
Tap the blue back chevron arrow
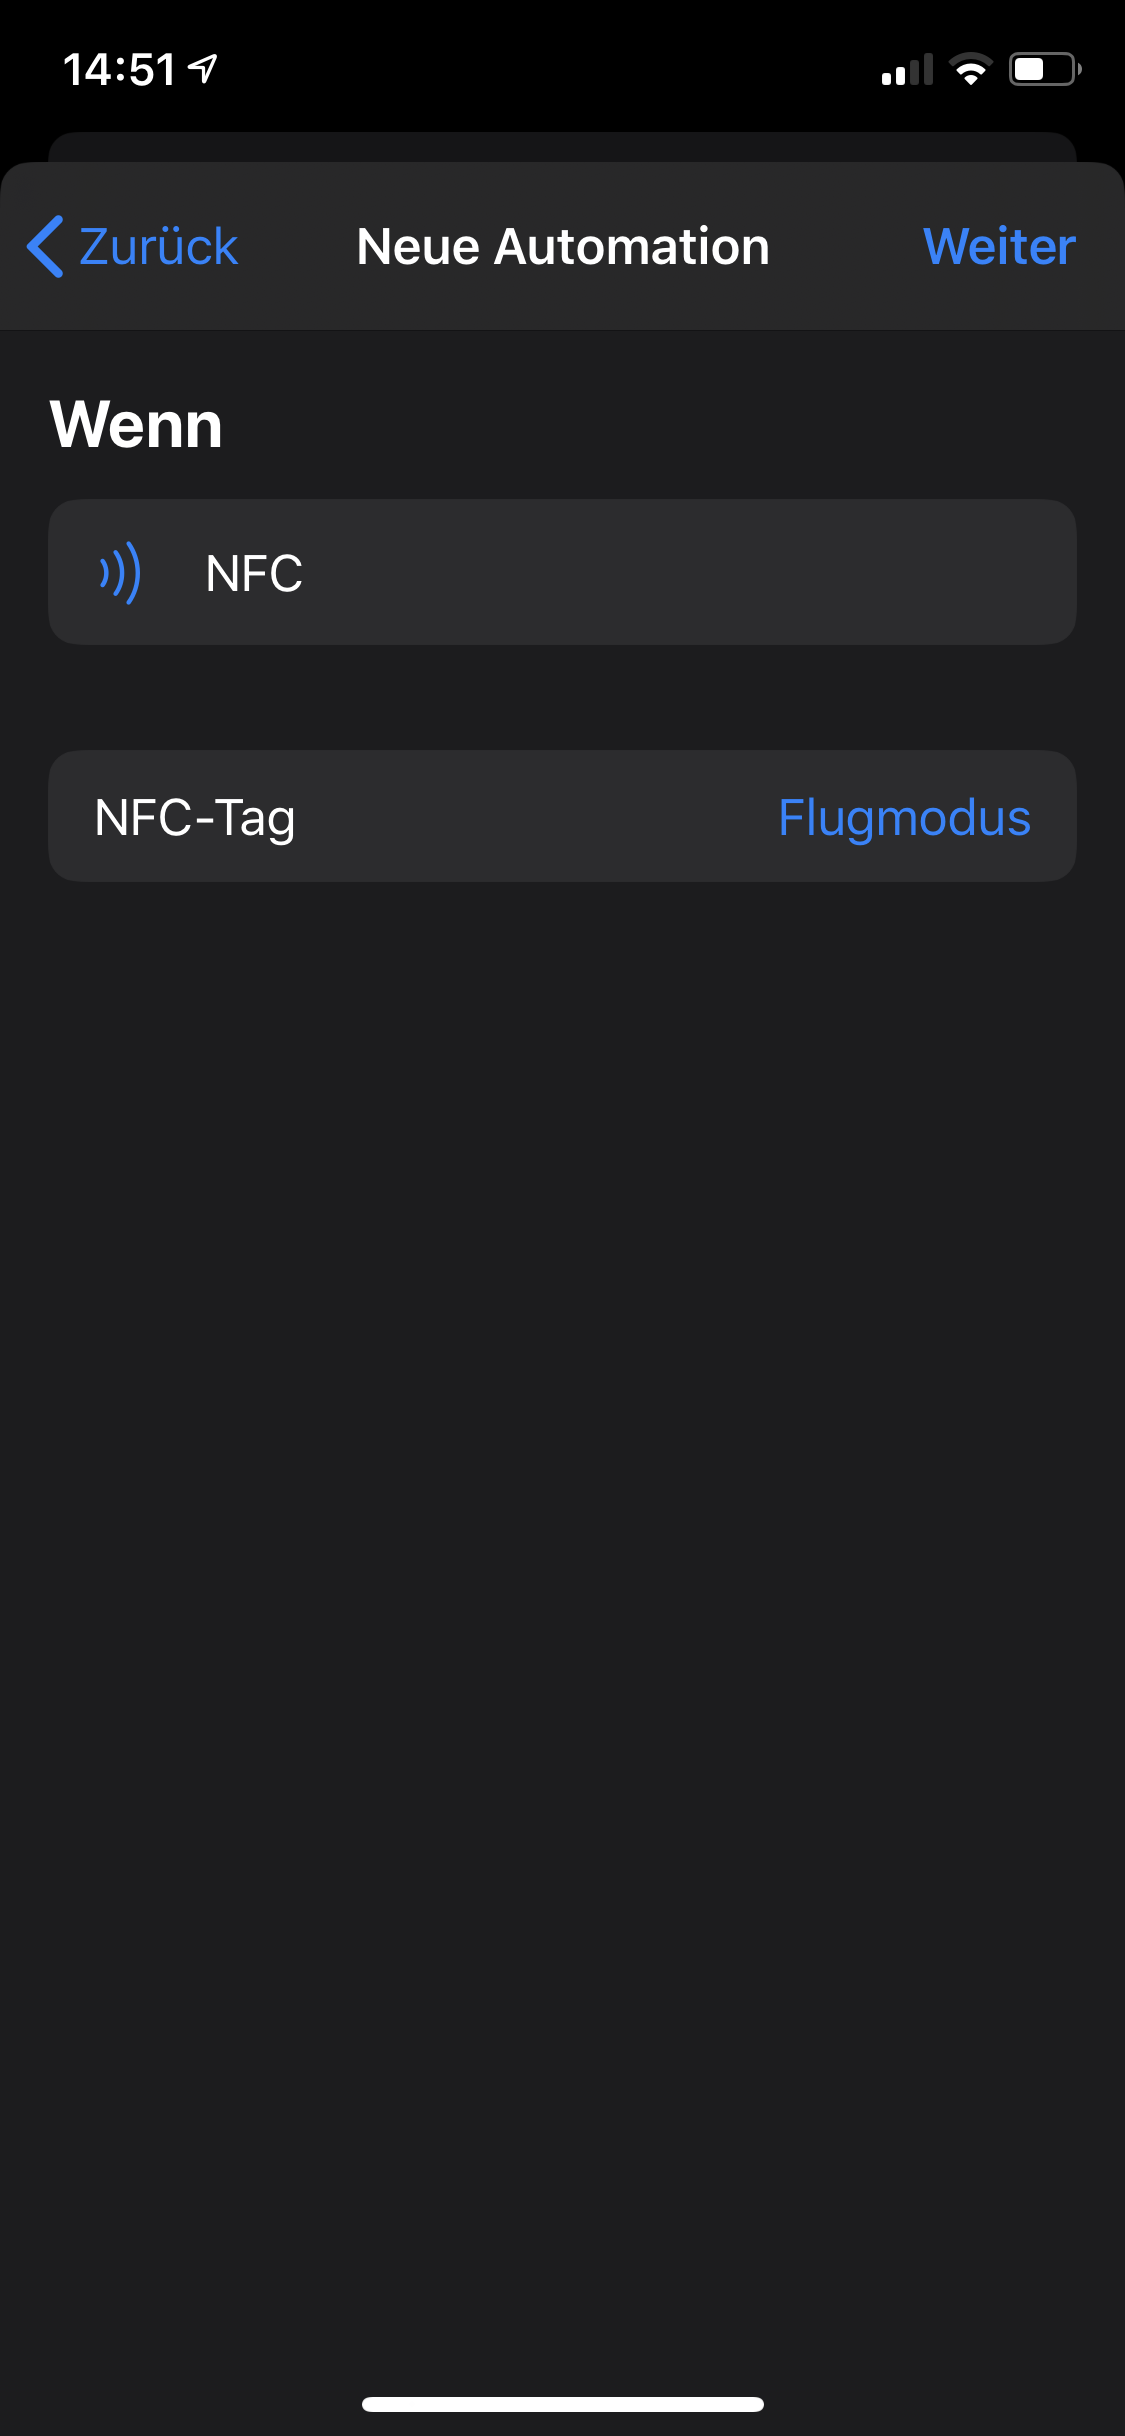[x=46, y=246]
